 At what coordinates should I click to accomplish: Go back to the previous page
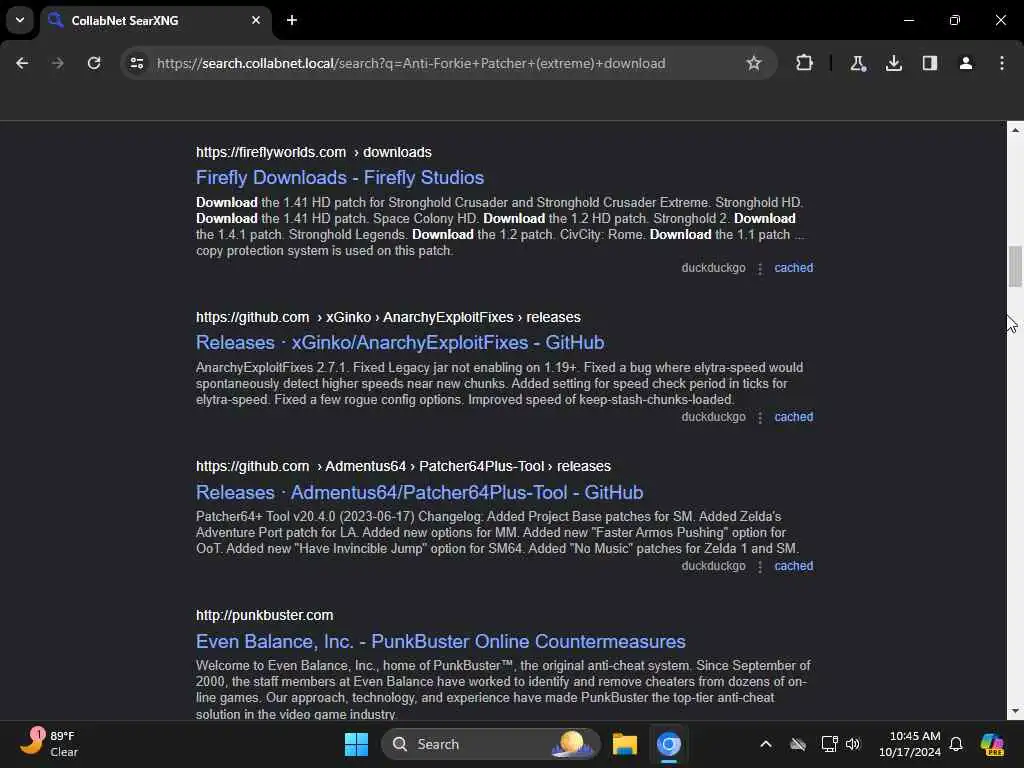[x=22, y=63]
